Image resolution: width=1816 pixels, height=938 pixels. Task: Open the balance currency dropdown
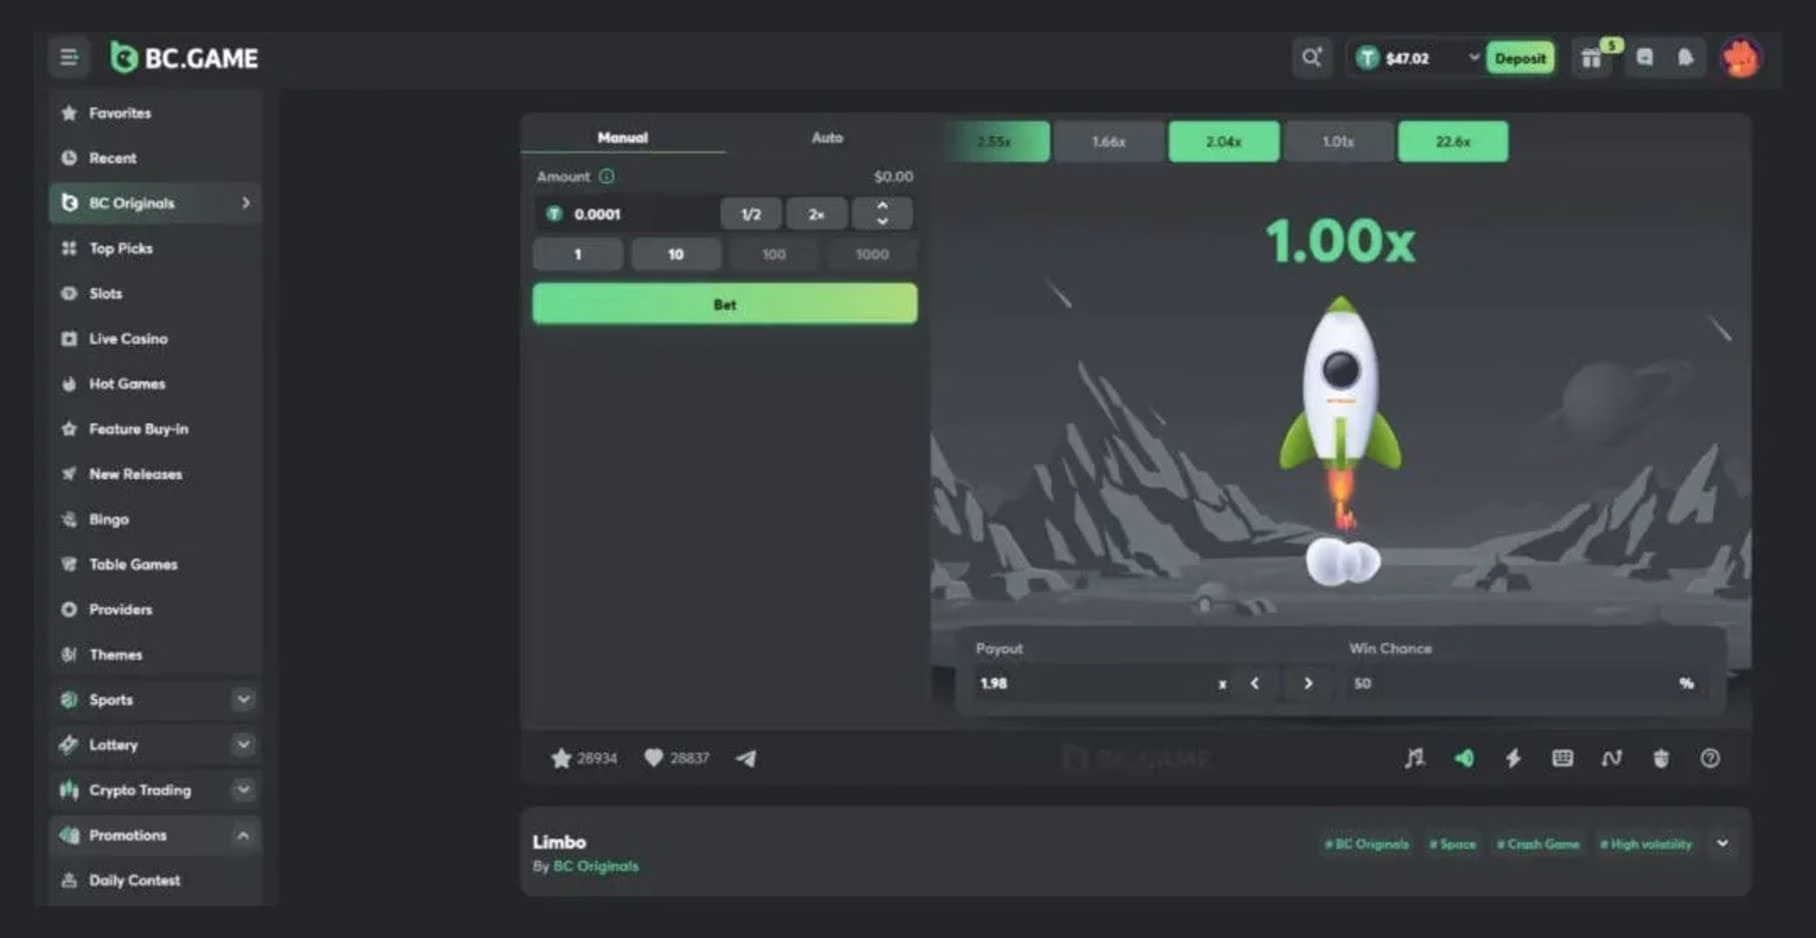coord(1473,58)
